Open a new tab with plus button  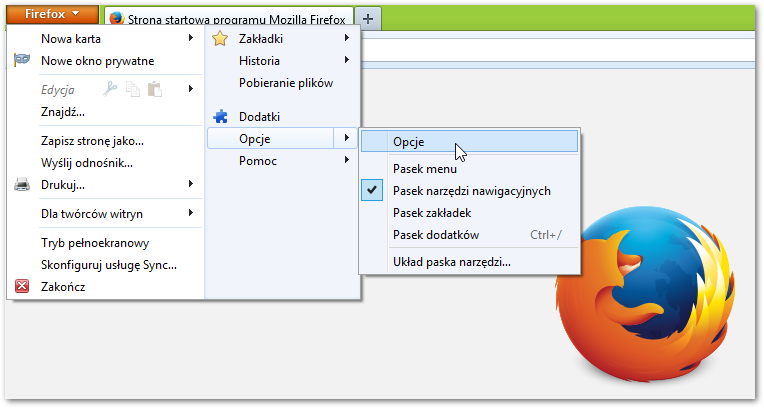click(x=368, y=19)
